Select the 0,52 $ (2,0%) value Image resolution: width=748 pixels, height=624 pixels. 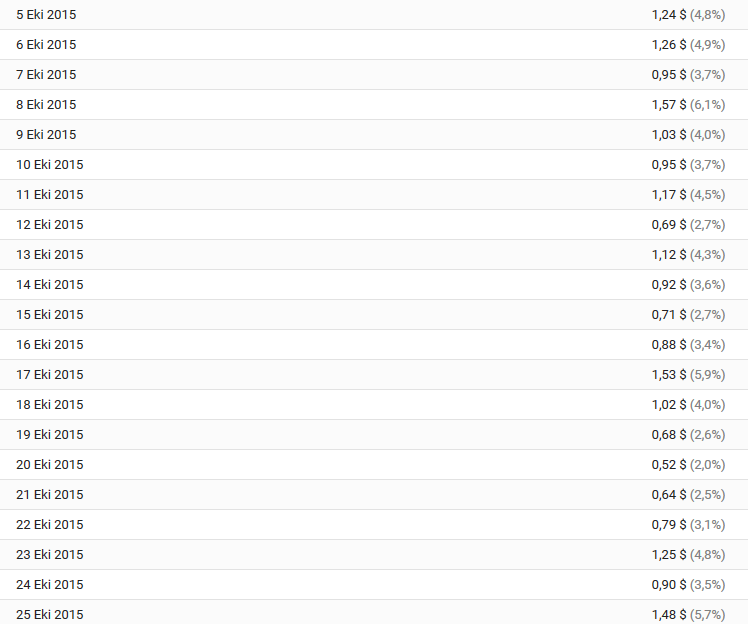pos(688,465)
